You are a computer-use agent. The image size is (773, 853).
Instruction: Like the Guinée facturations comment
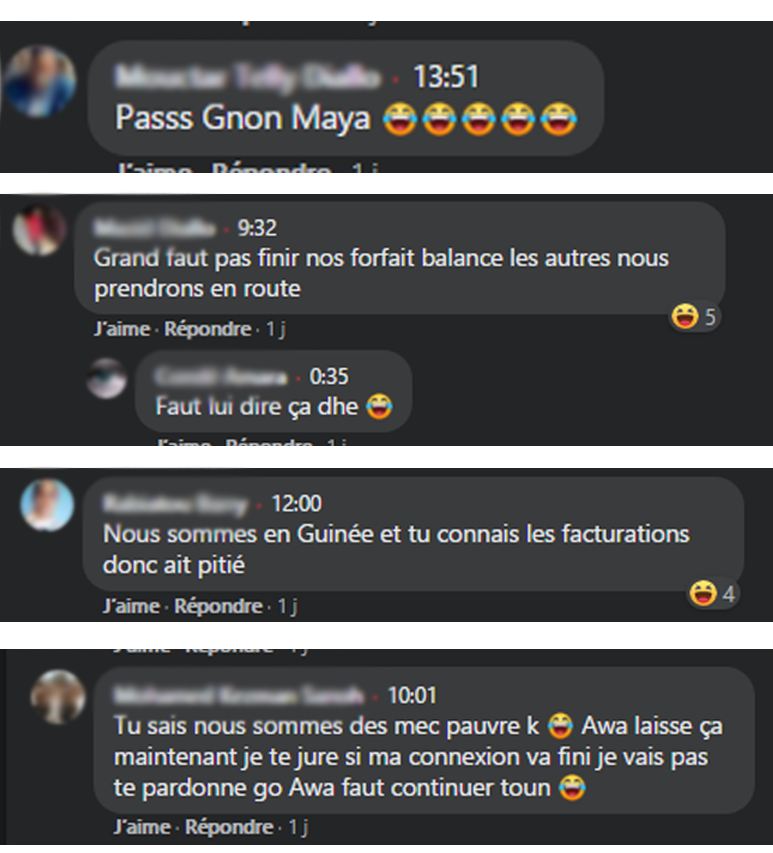[131, 606]
